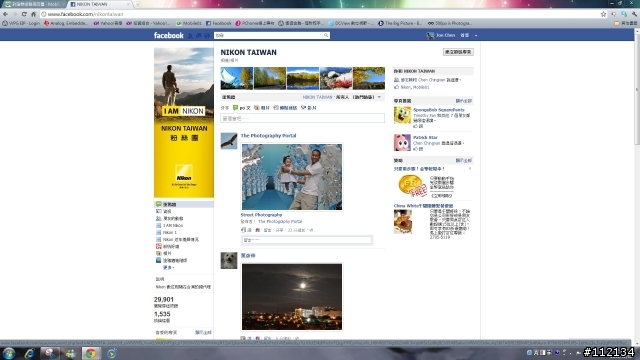
Task: Open third lake photo thumbnail in strip
Action: tap(303, 78)
